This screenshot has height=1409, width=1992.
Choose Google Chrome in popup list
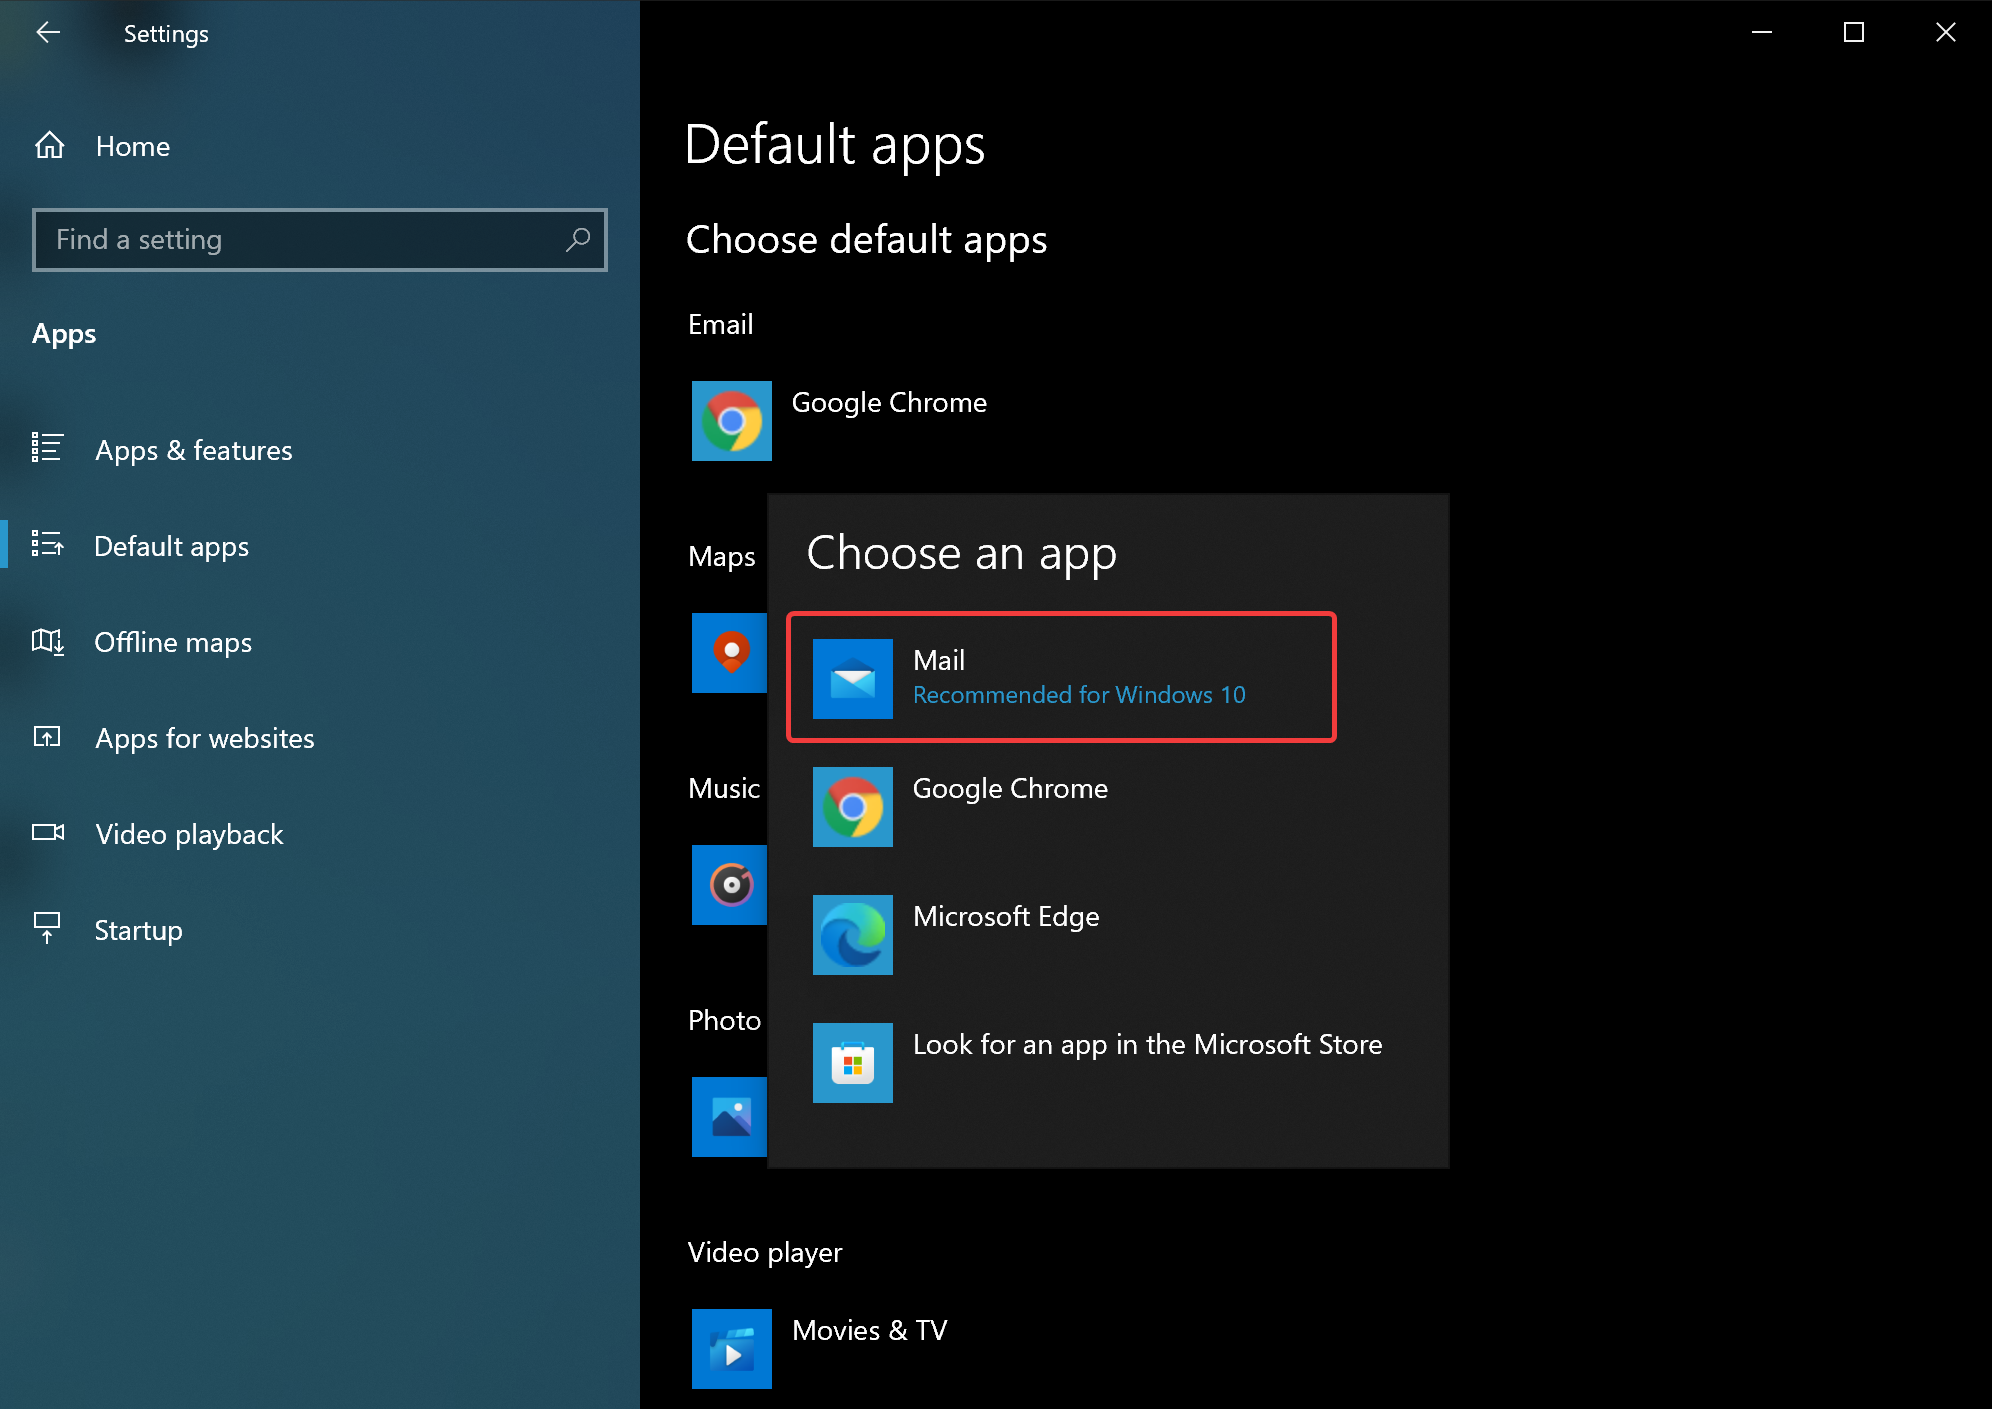(x=1107, y=807)
